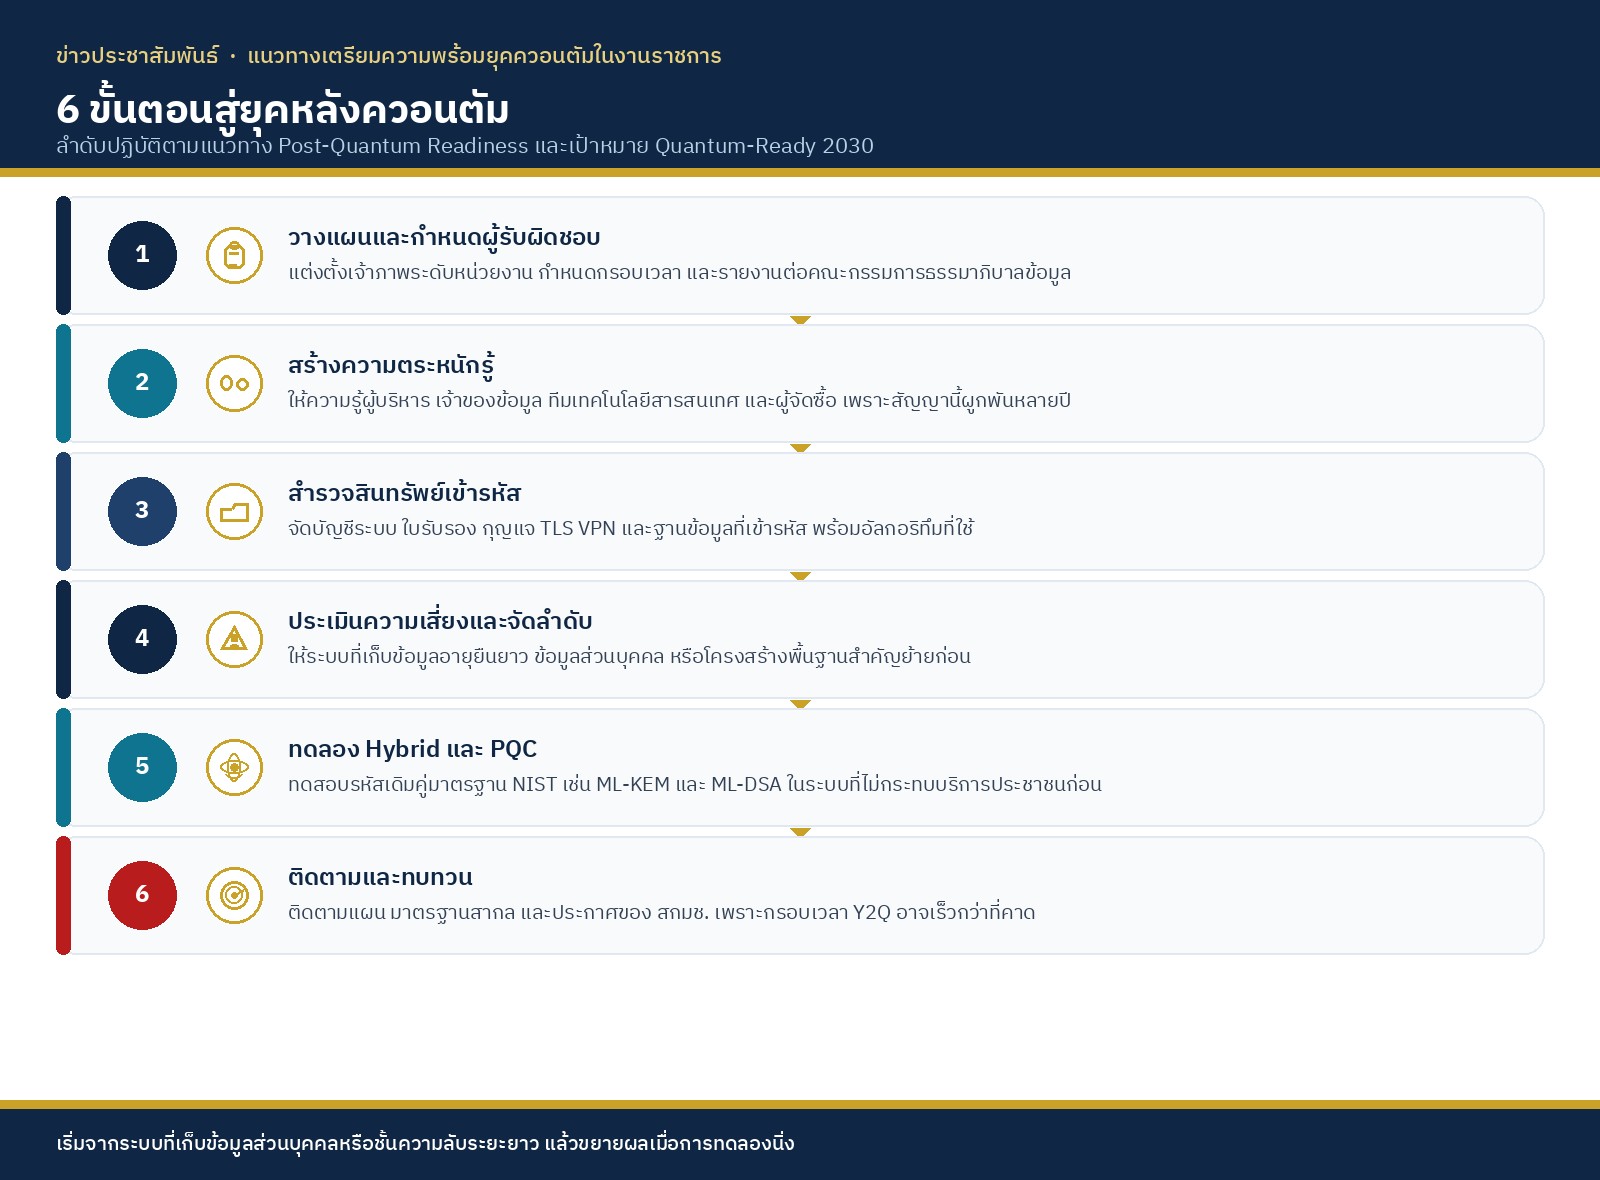Click the atom icon beside ทดลอง Hybrid และ PQC
This screenshot has width=1600, height=1180.
click(x=234, y=767)
